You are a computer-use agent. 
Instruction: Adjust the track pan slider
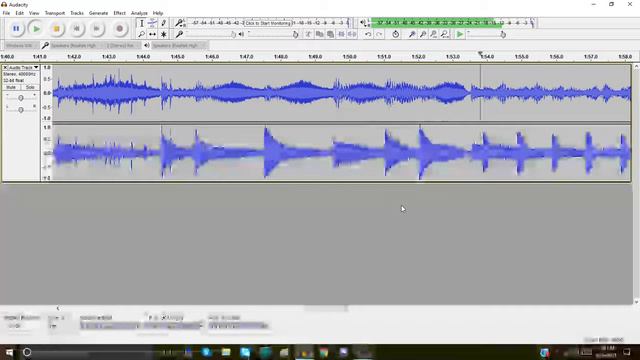21,110
